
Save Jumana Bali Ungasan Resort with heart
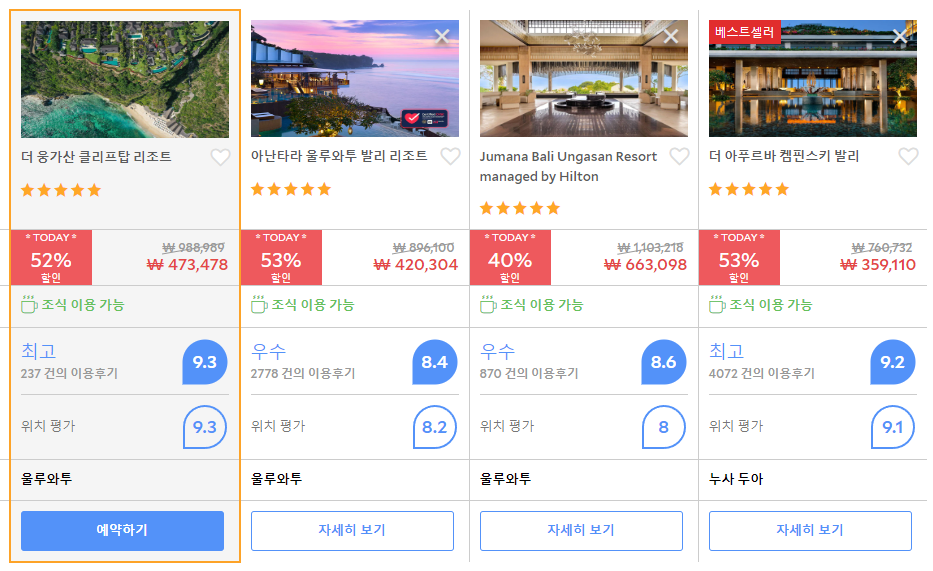click(680, 156)
